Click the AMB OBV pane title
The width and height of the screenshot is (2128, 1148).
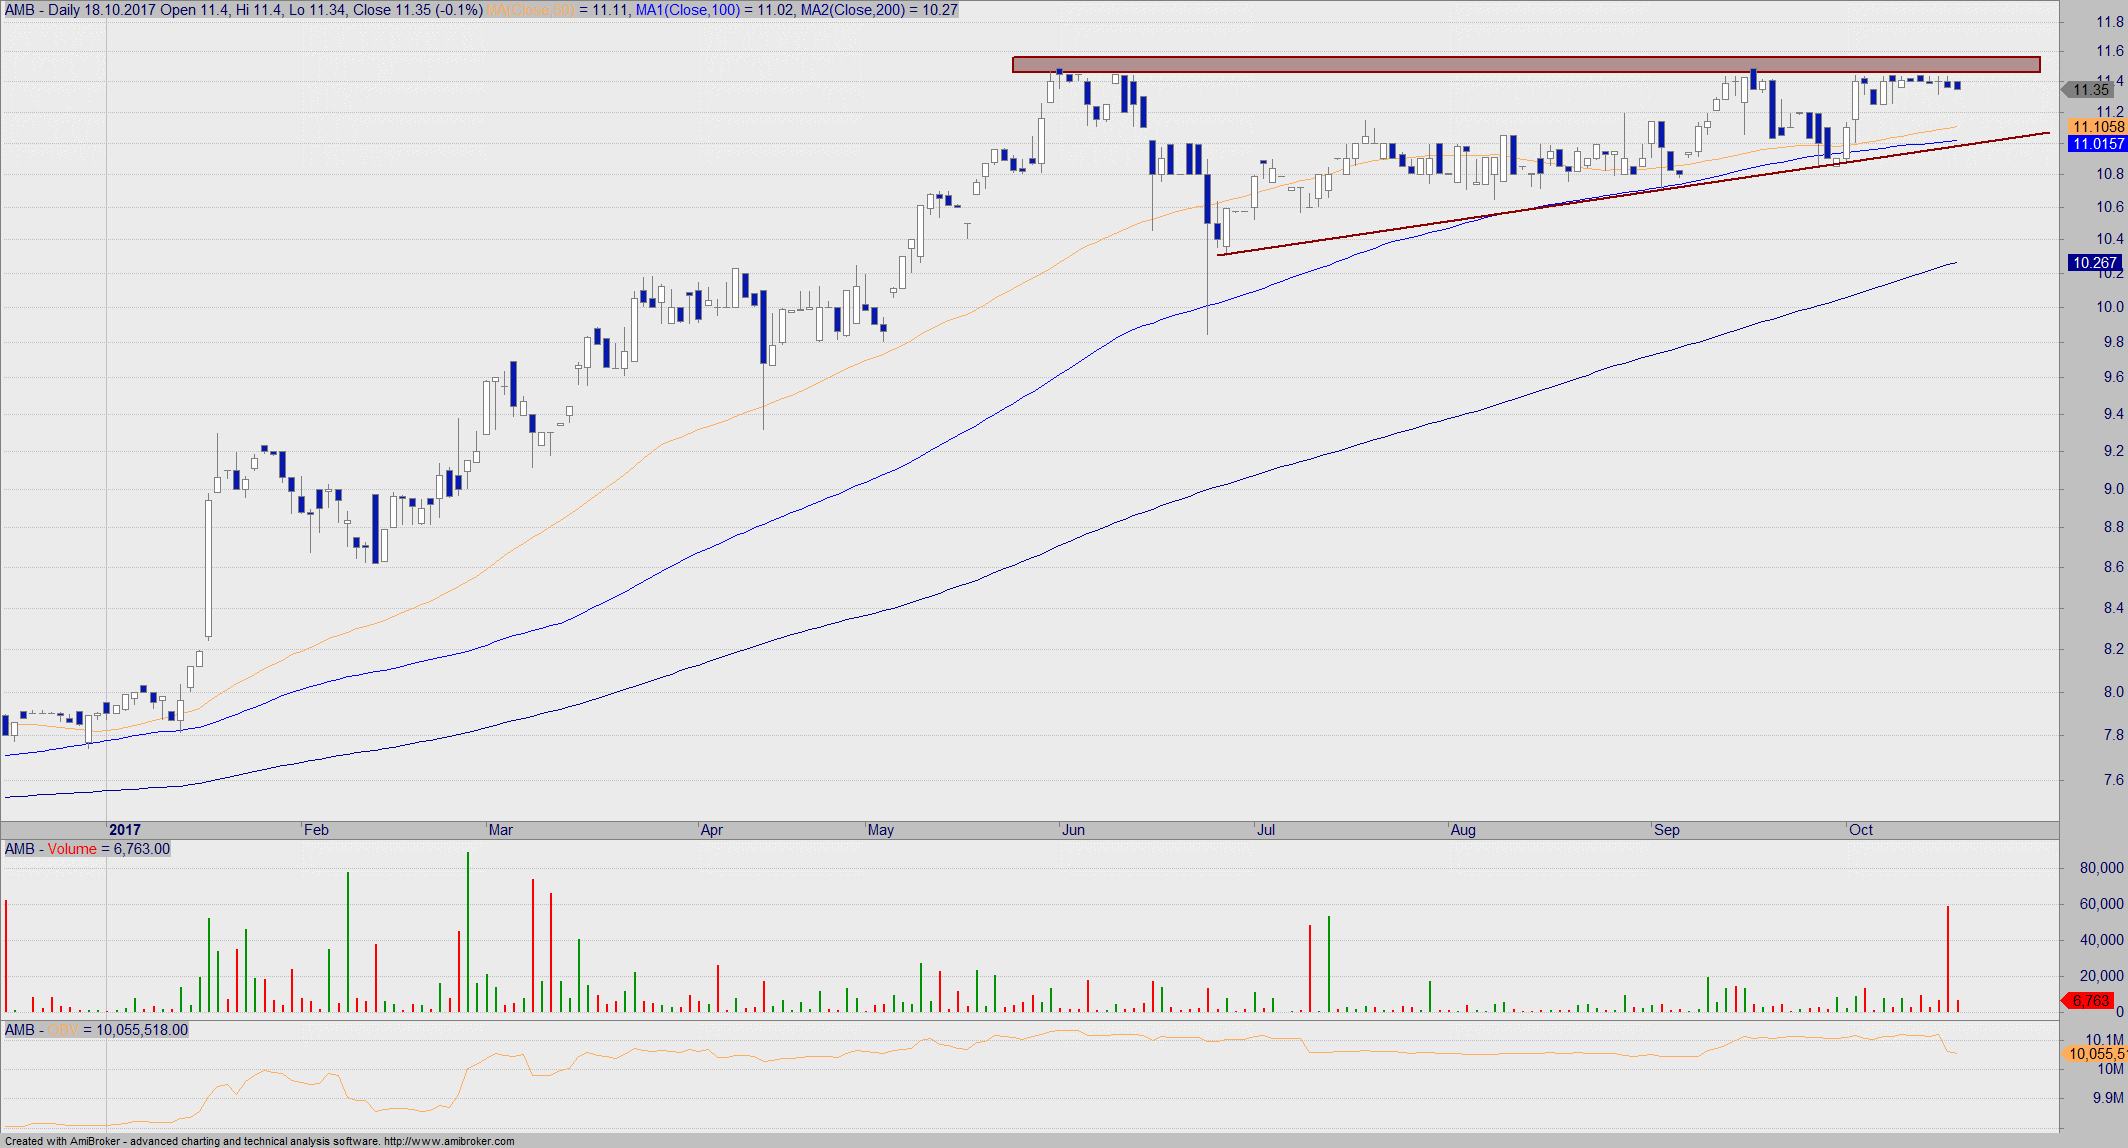(x=96, y=1030)
